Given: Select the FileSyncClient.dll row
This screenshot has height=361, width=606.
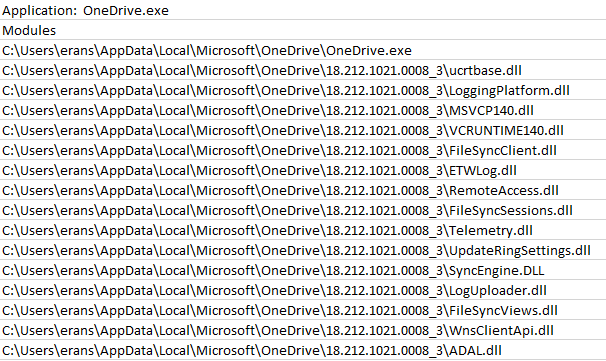Looking at the screenshot, I should (x=303, y=150).
